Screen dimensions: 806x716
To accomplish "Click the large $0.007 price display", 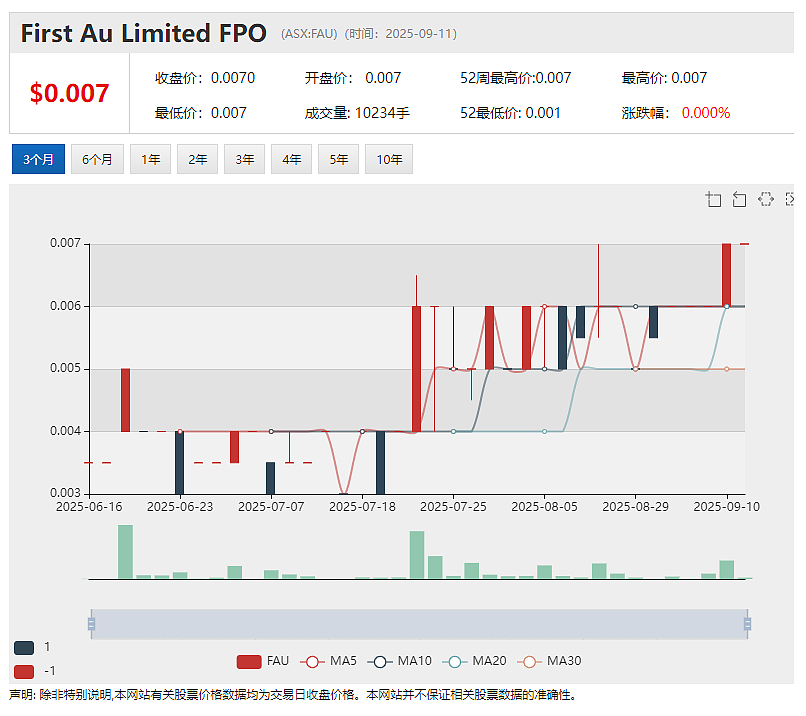I will [x=69, y=94].
